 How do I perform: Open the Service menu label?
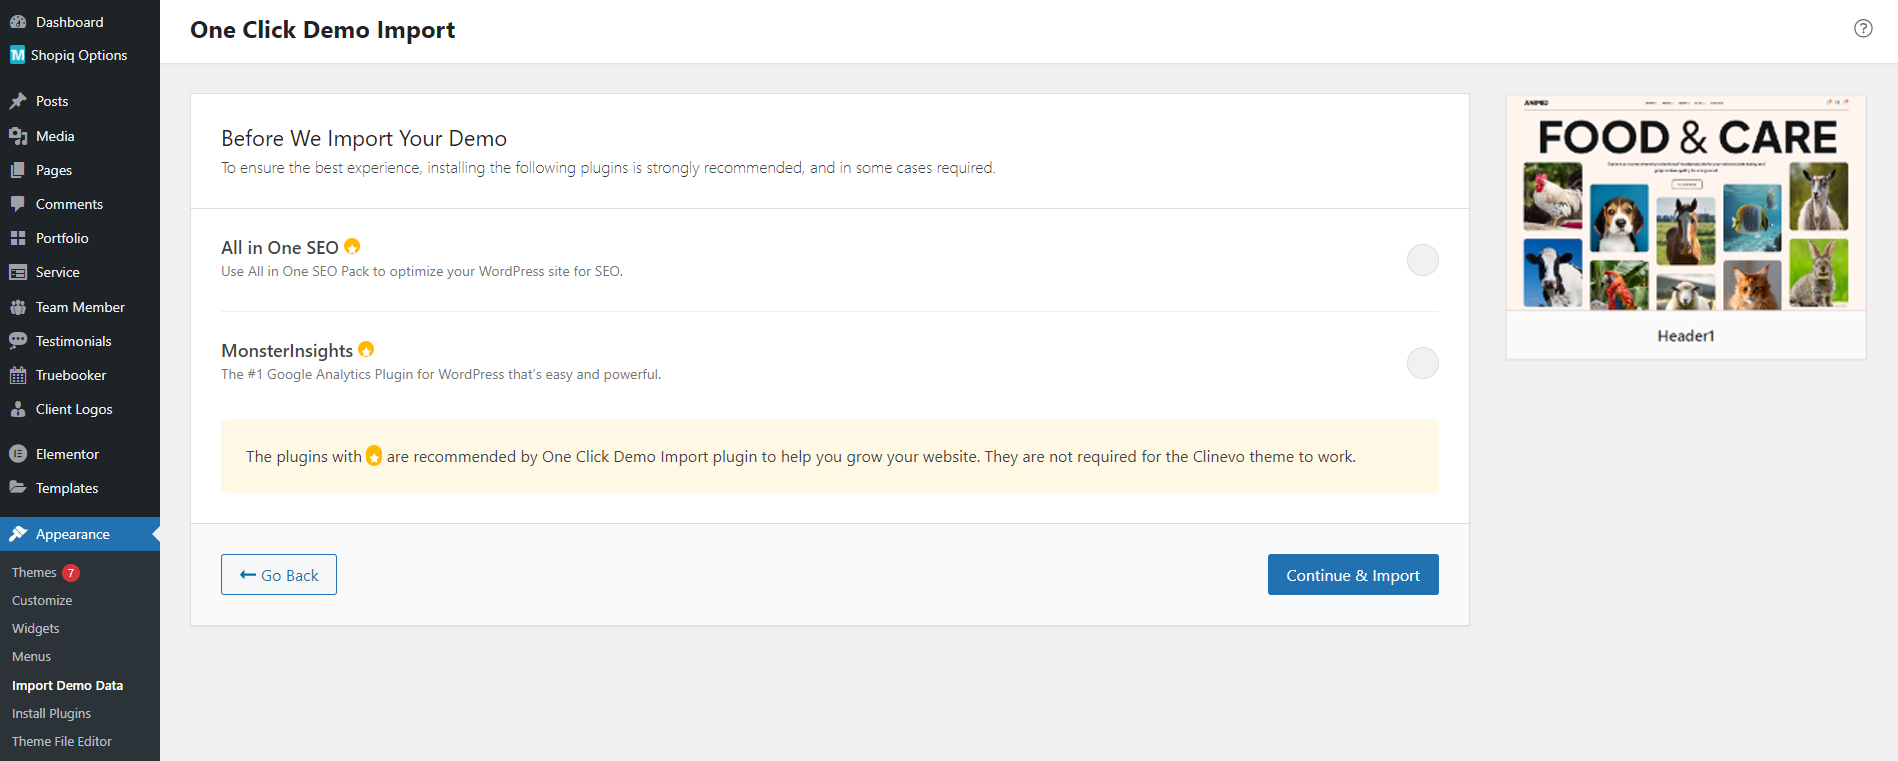58,272
